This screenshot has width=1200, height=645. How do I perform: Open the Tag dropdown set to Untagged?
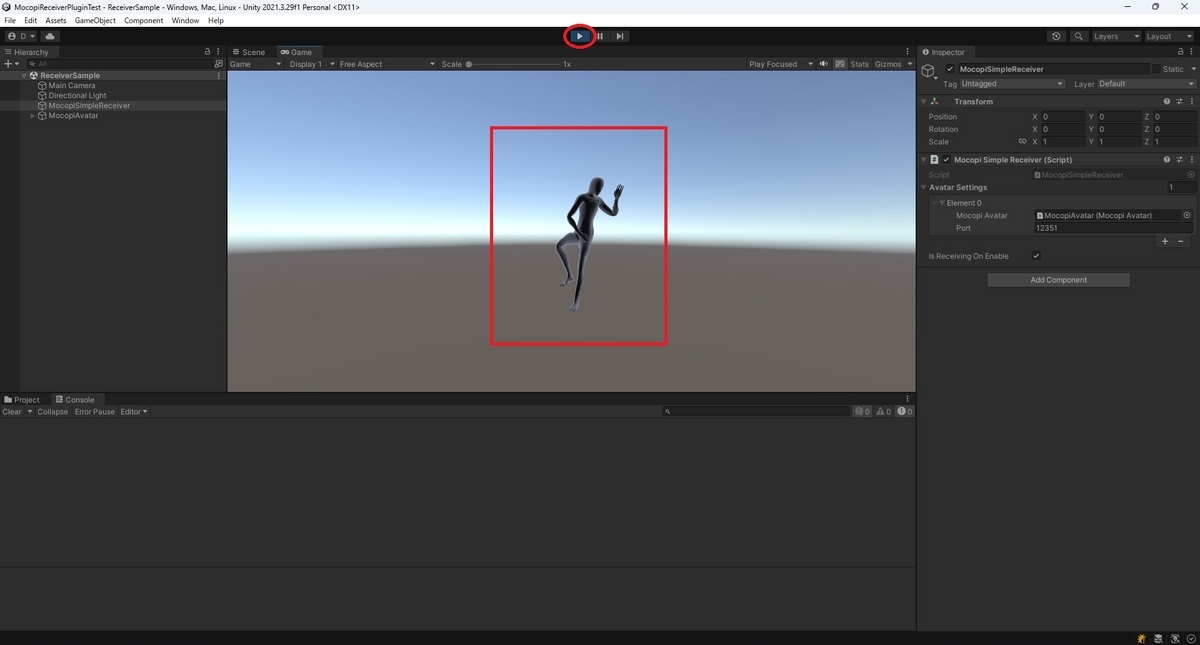point(1012,84)
